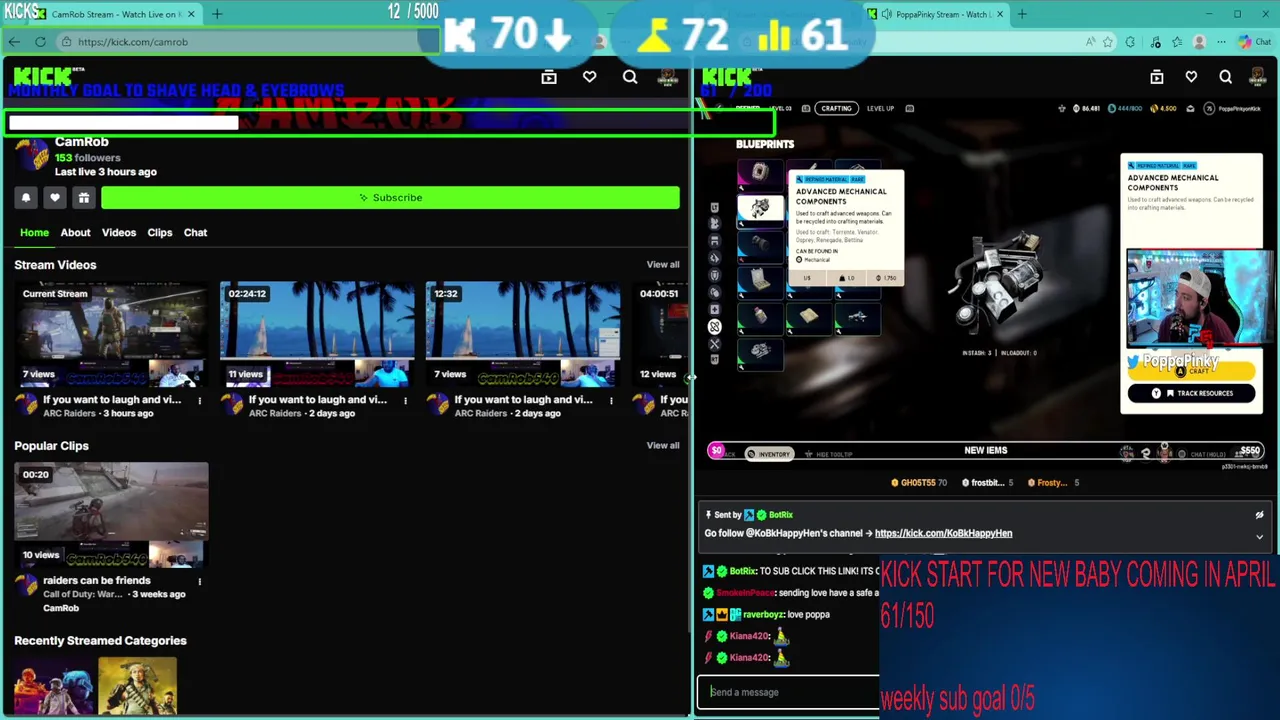Click the 'raiders can be friends' clip title
This screenshot has height=720, width=1280.
pyautogui.click(x=97, y=580)
